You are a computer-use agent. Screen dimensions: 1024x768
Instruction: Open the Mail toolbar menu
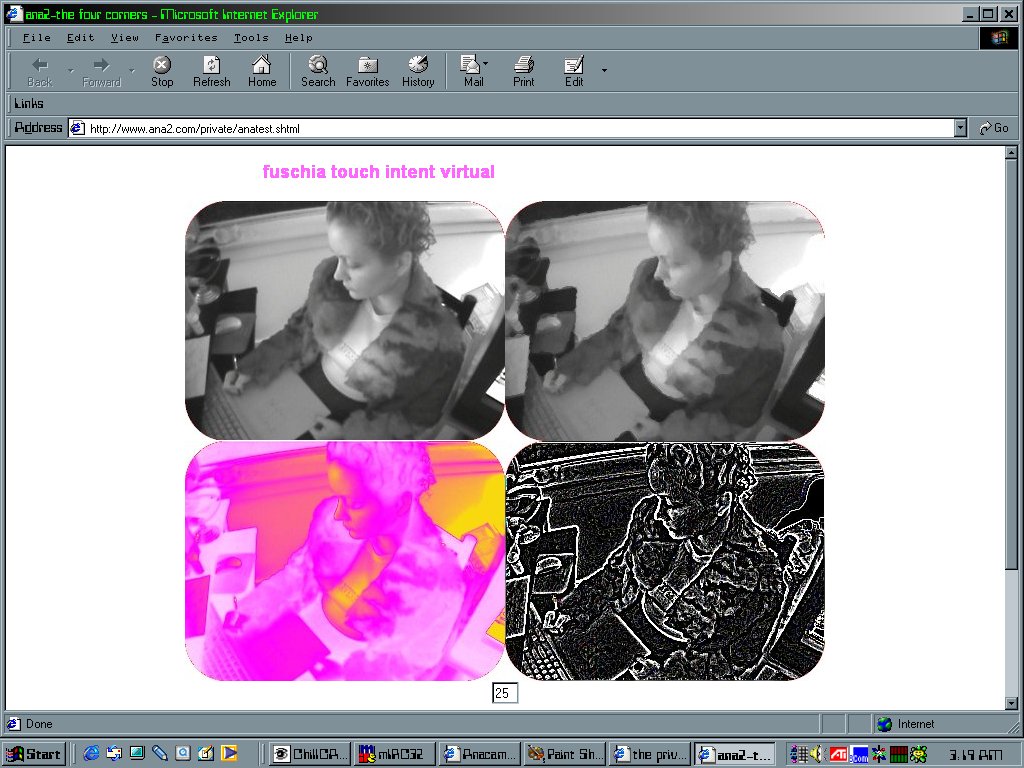point(473,71)
